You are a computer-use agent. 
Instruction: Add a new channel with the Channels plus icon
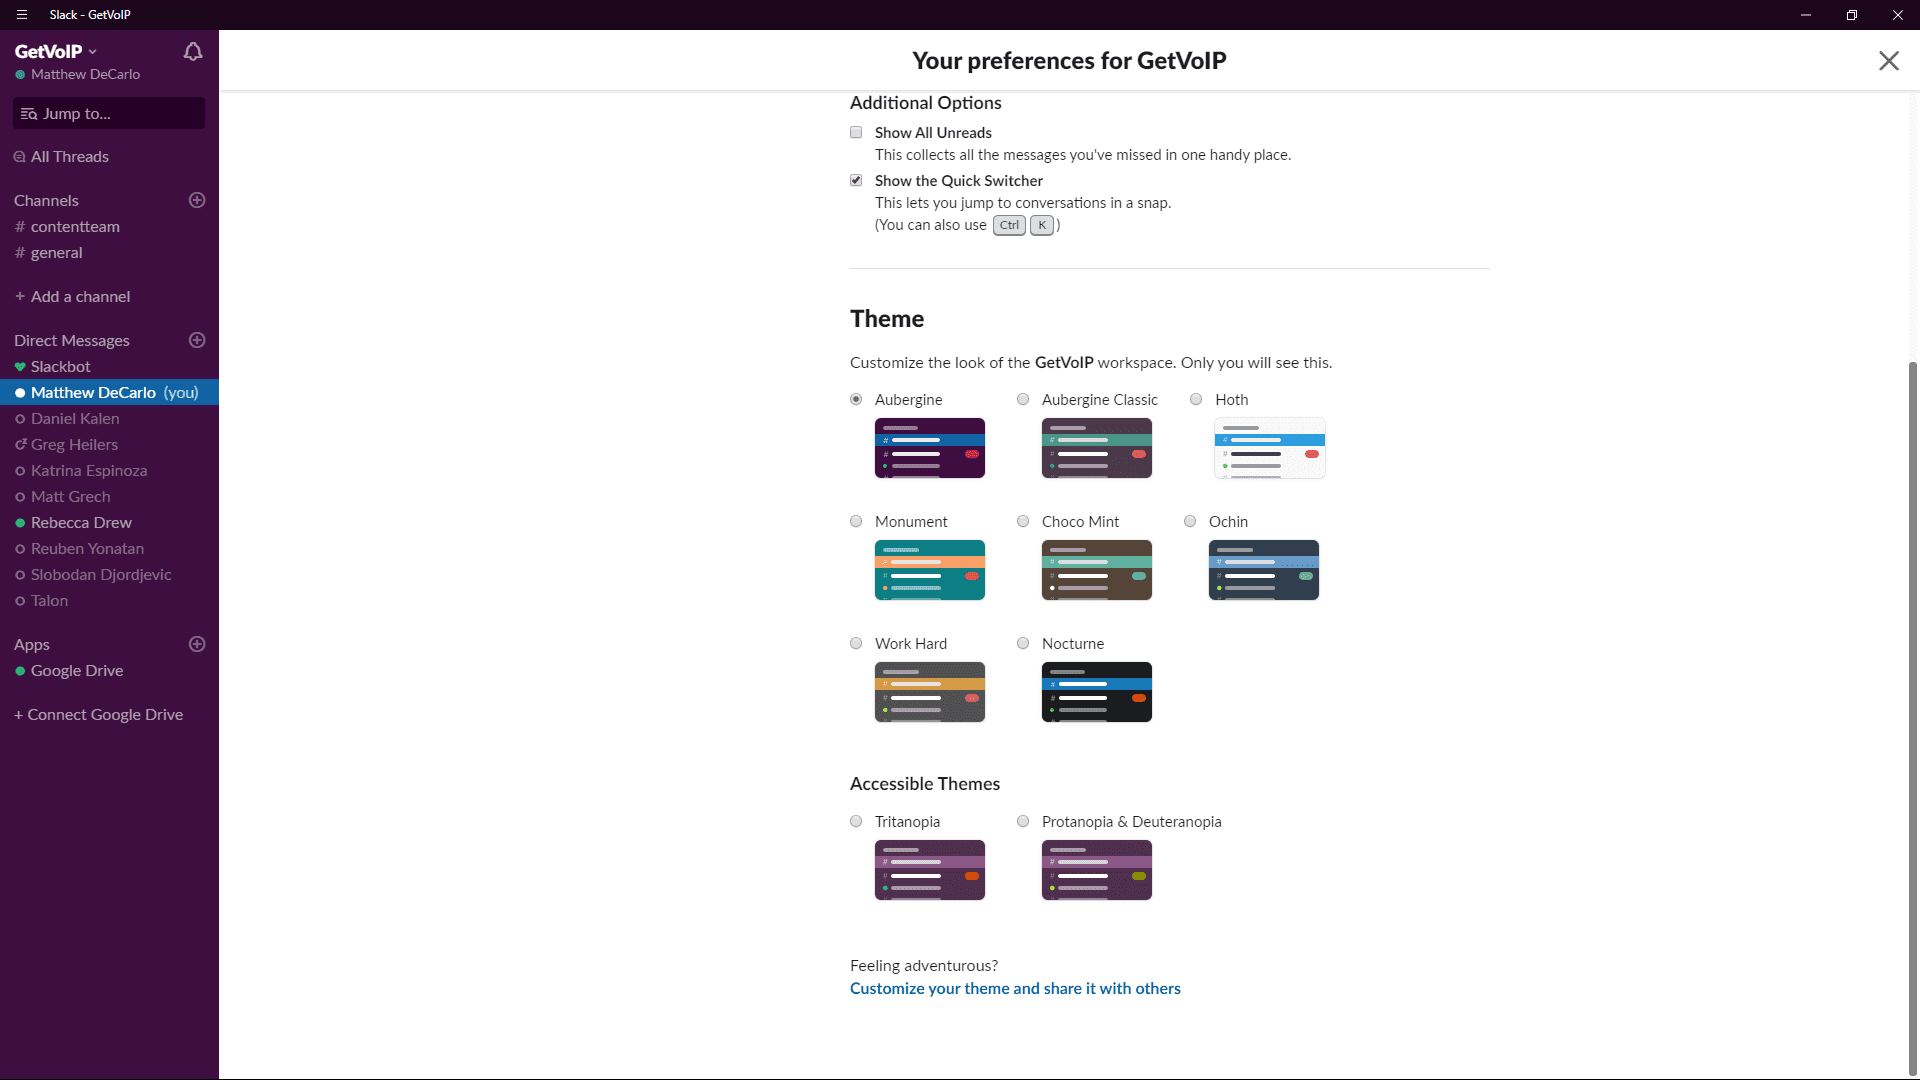(197, 200)
